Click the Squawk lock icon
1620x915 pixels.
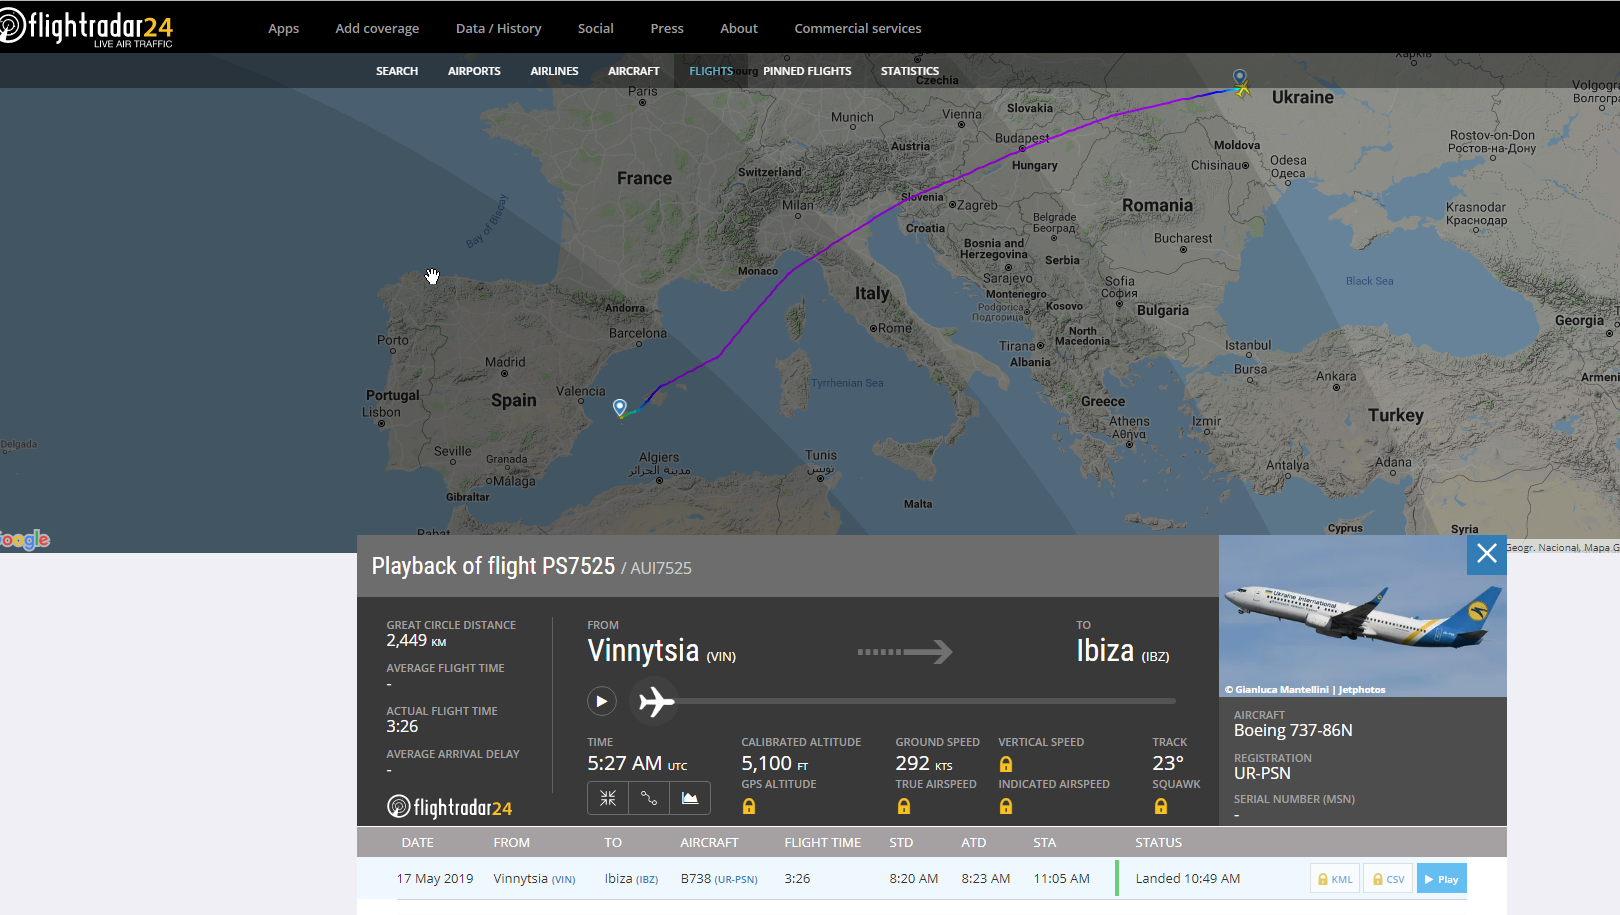[x=1161, y=807]
